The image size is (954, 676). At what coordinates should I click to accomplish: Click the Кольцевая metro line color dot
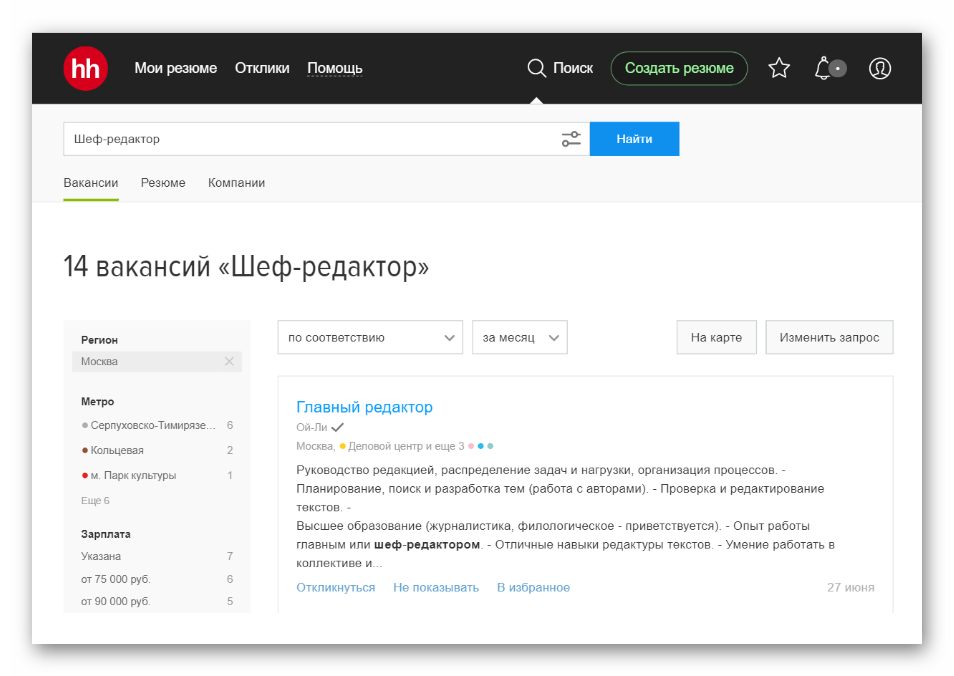(85, 450)
